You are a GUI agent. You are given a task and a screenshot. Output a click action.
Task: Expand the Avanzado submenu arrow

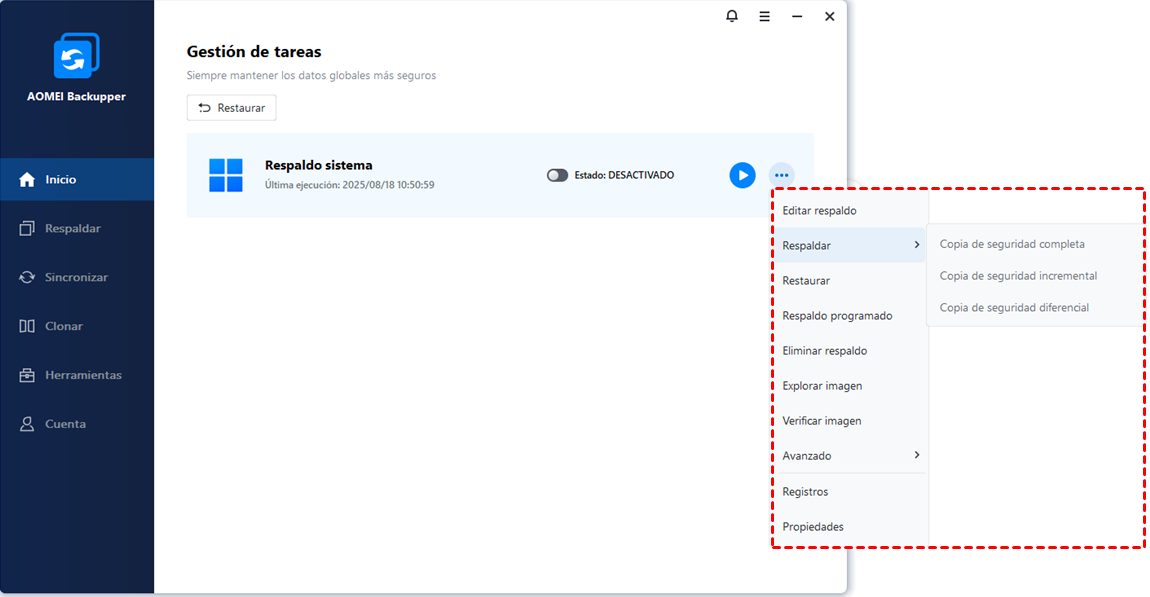pyautogui.click(x=917, y=455)
